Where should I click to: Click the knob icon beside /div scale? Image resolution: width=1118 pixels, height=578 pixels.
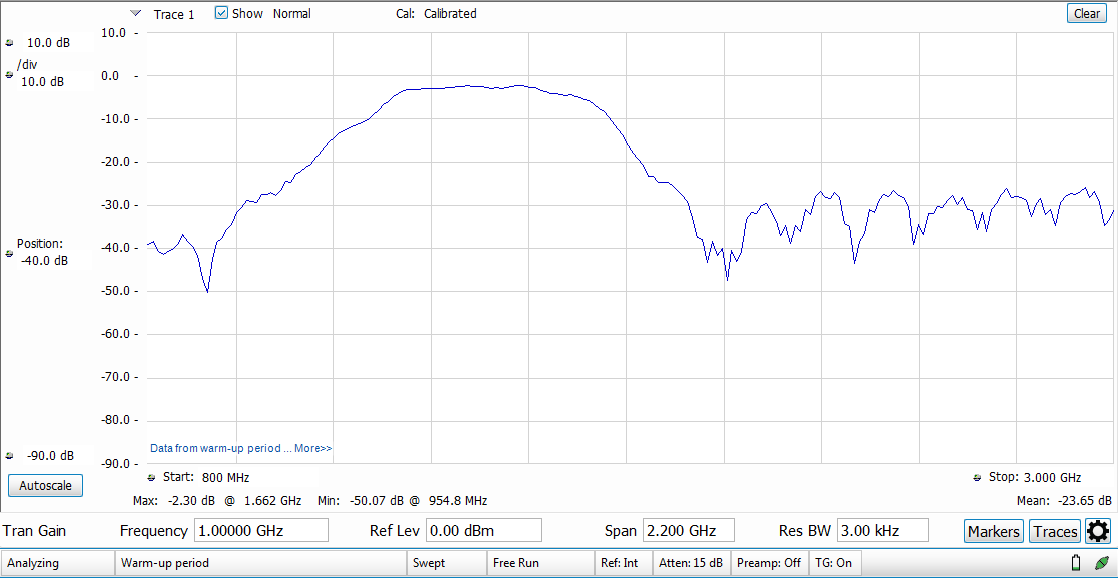10,74
